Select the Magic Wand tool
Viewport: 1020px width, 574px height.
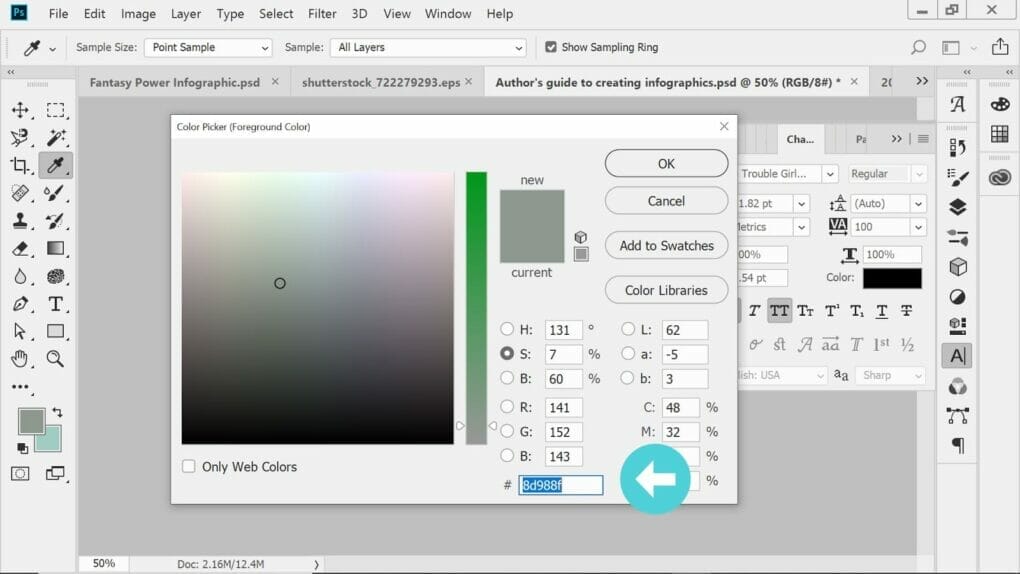pos(56,138)
